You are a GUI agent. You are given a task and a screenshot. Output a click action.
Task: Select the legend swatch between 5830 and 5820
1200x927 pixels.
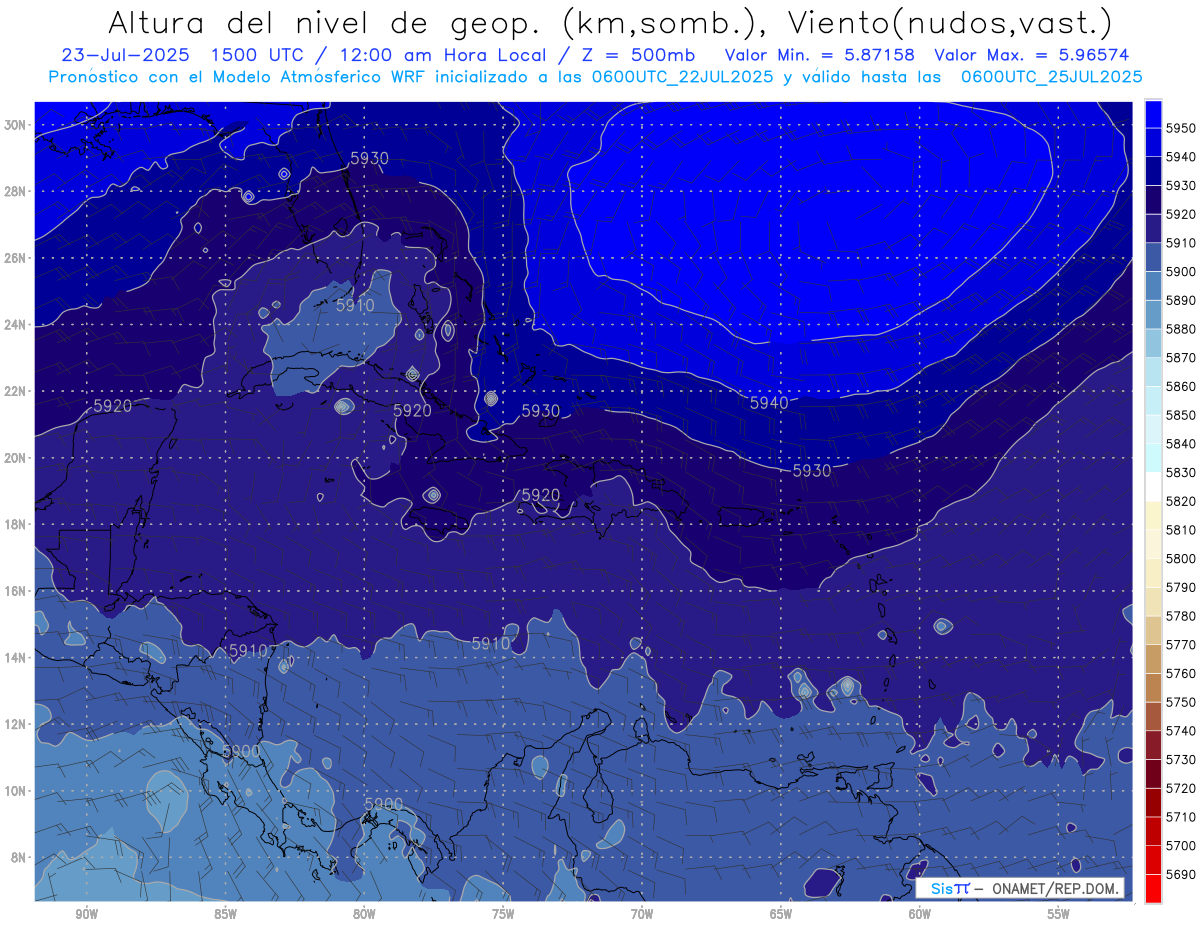pos(1153,486)
